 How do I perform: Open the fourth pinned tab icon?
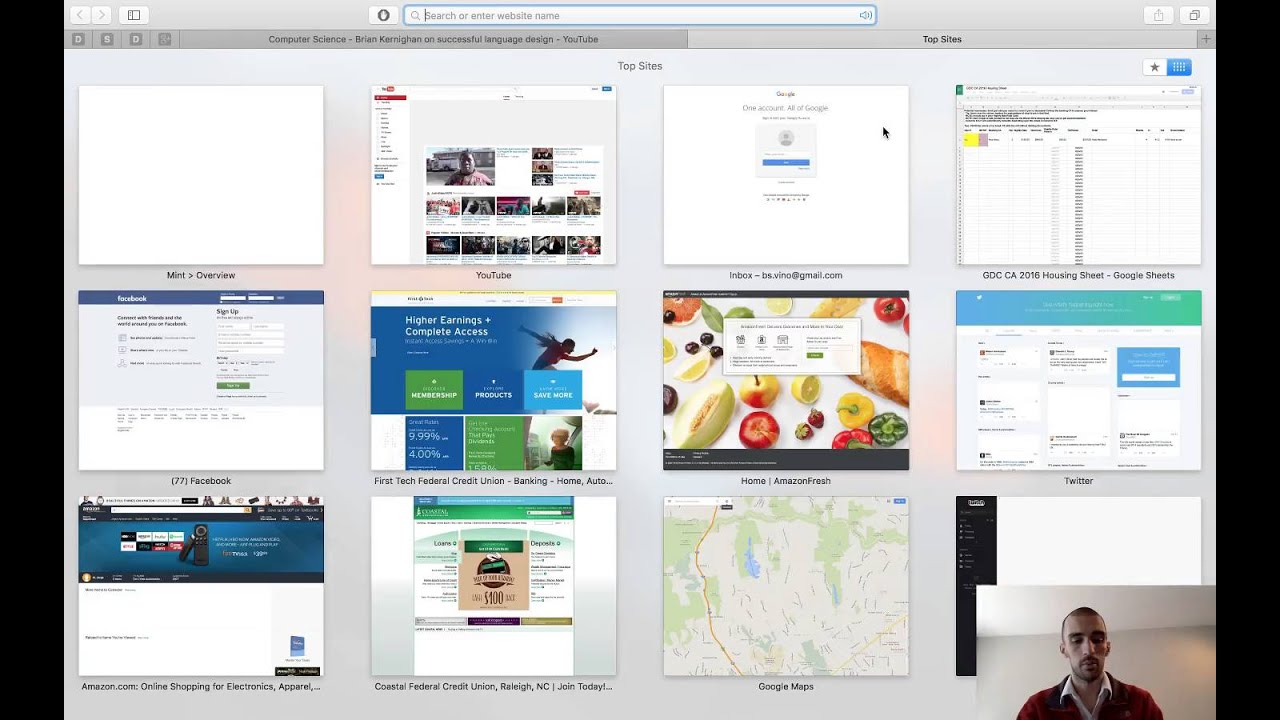click(x=165, y=39)
